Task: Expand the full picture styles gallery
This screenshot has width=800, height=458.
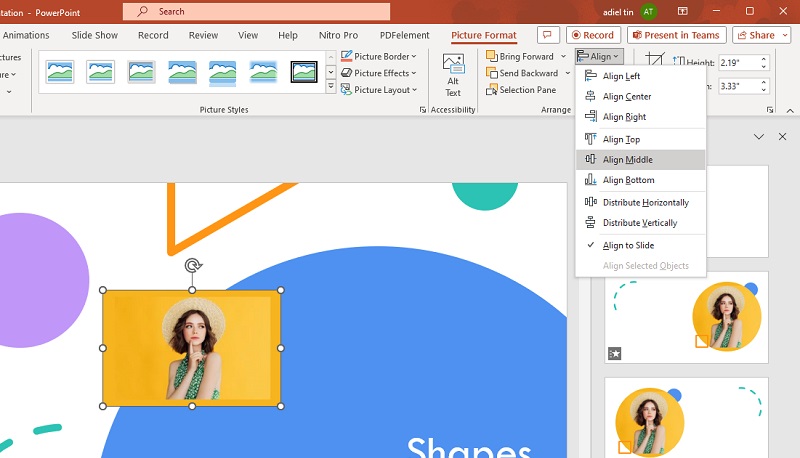Action: [331, 87]
